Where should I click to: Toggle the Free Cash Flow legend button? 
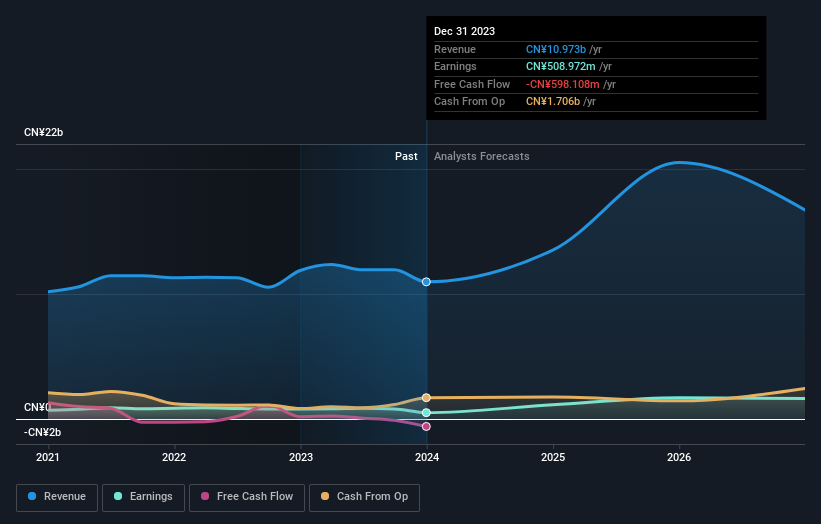coord(247,497)
